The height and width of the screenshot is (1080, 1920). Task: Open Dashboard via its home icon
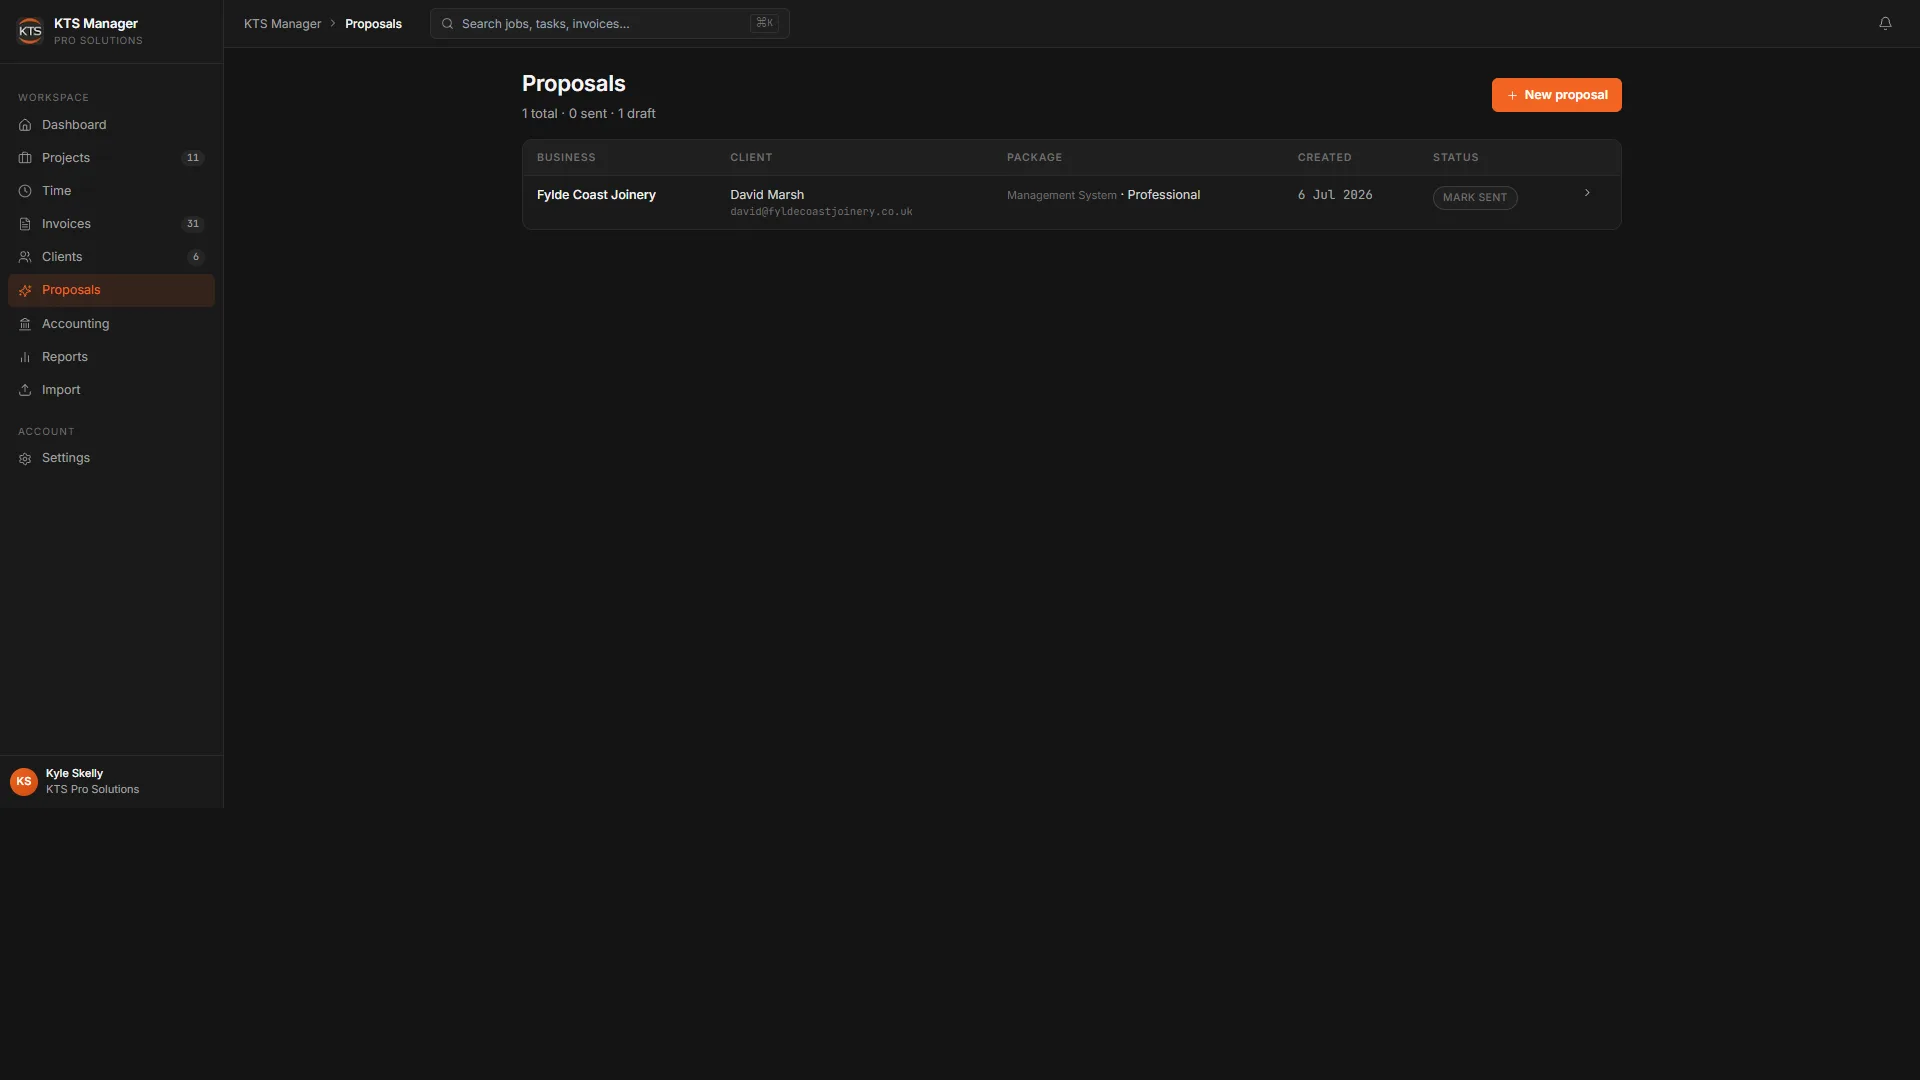pyautogui.click(x=25, y=125)
